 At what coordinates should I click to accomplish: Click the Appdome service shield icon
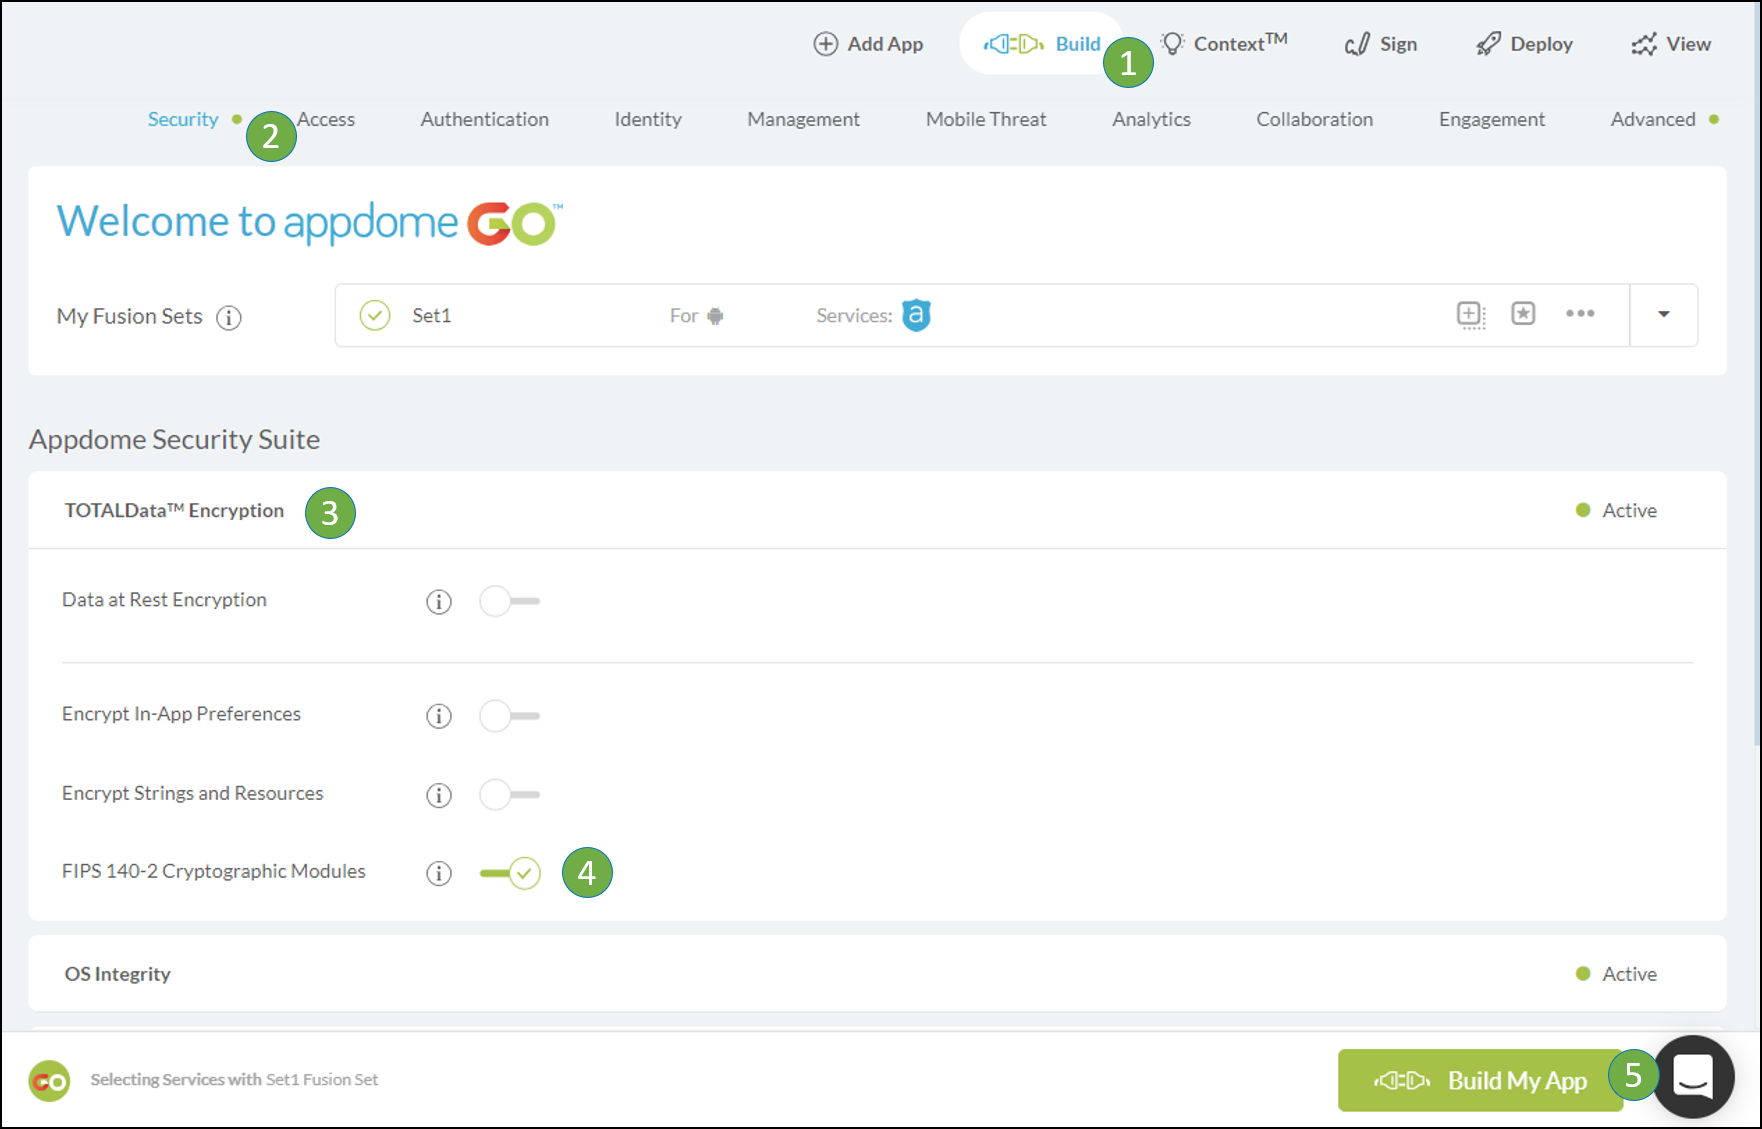click(916, 315)
